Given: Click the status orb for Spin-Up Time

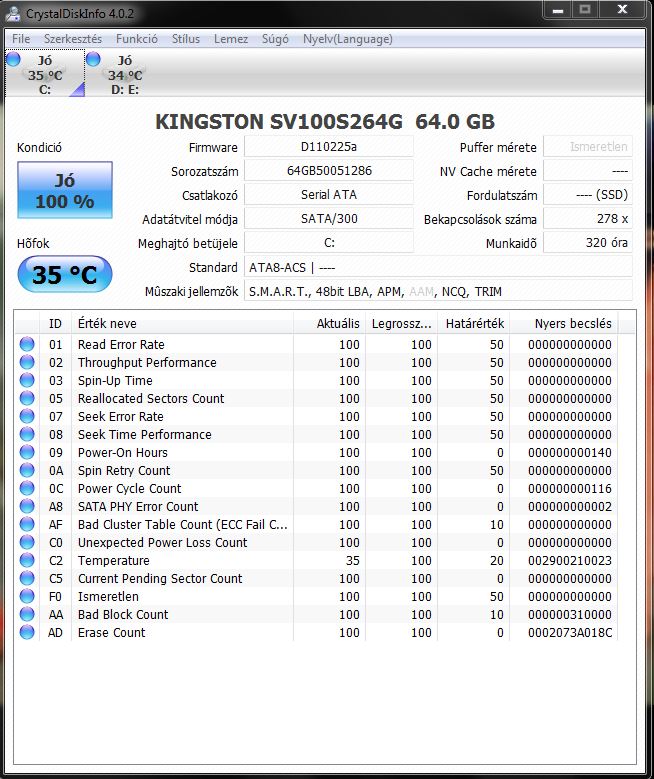Looking at the screenshot, I should coord(27,380).
